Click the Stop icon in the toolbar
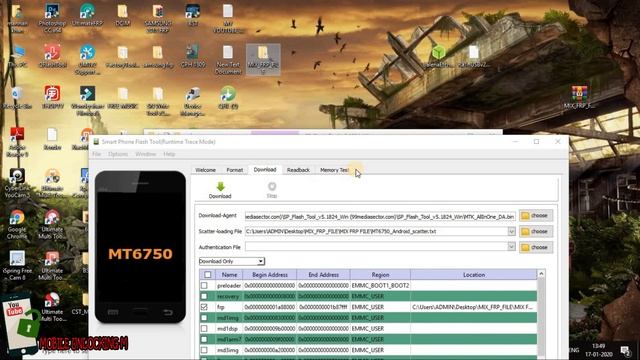Screen dimensions: 640x360 pos(272,187)
